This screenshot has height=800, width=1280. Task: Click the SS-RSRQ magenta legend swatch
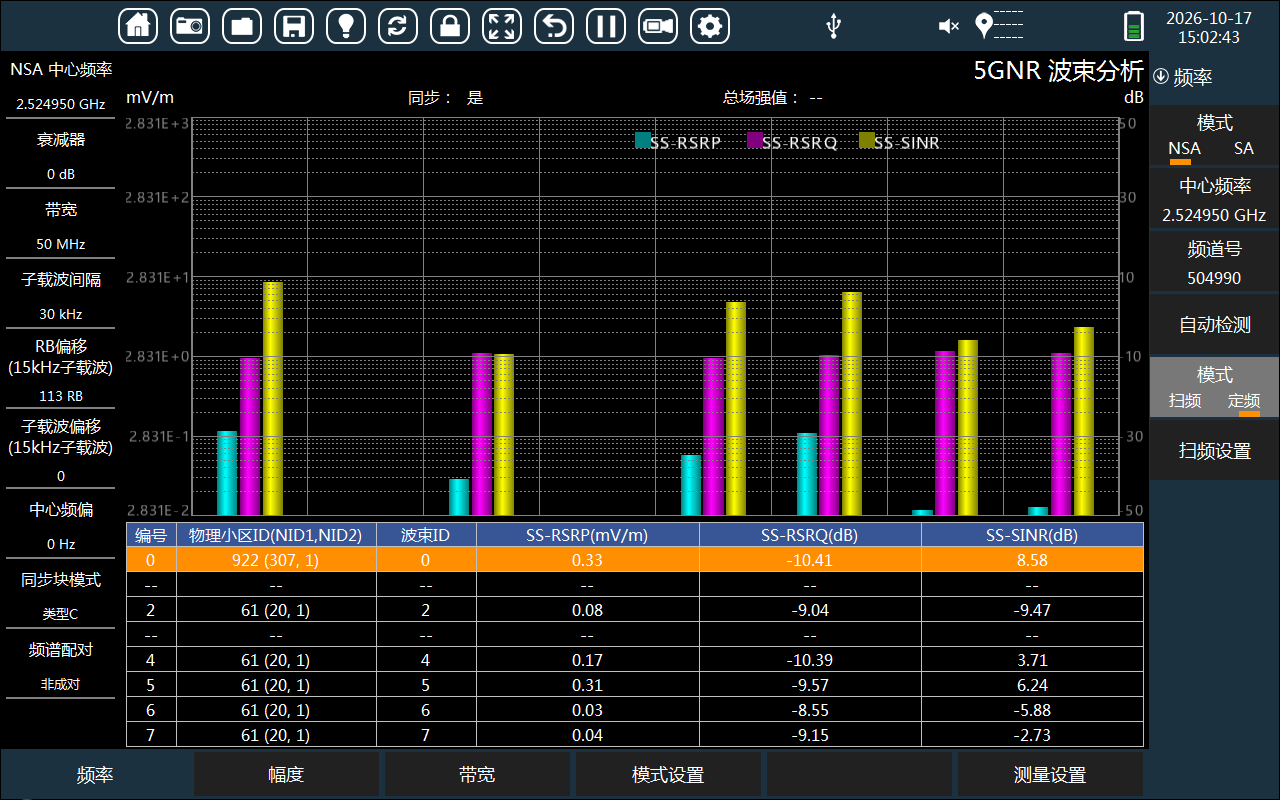point(755,141)
